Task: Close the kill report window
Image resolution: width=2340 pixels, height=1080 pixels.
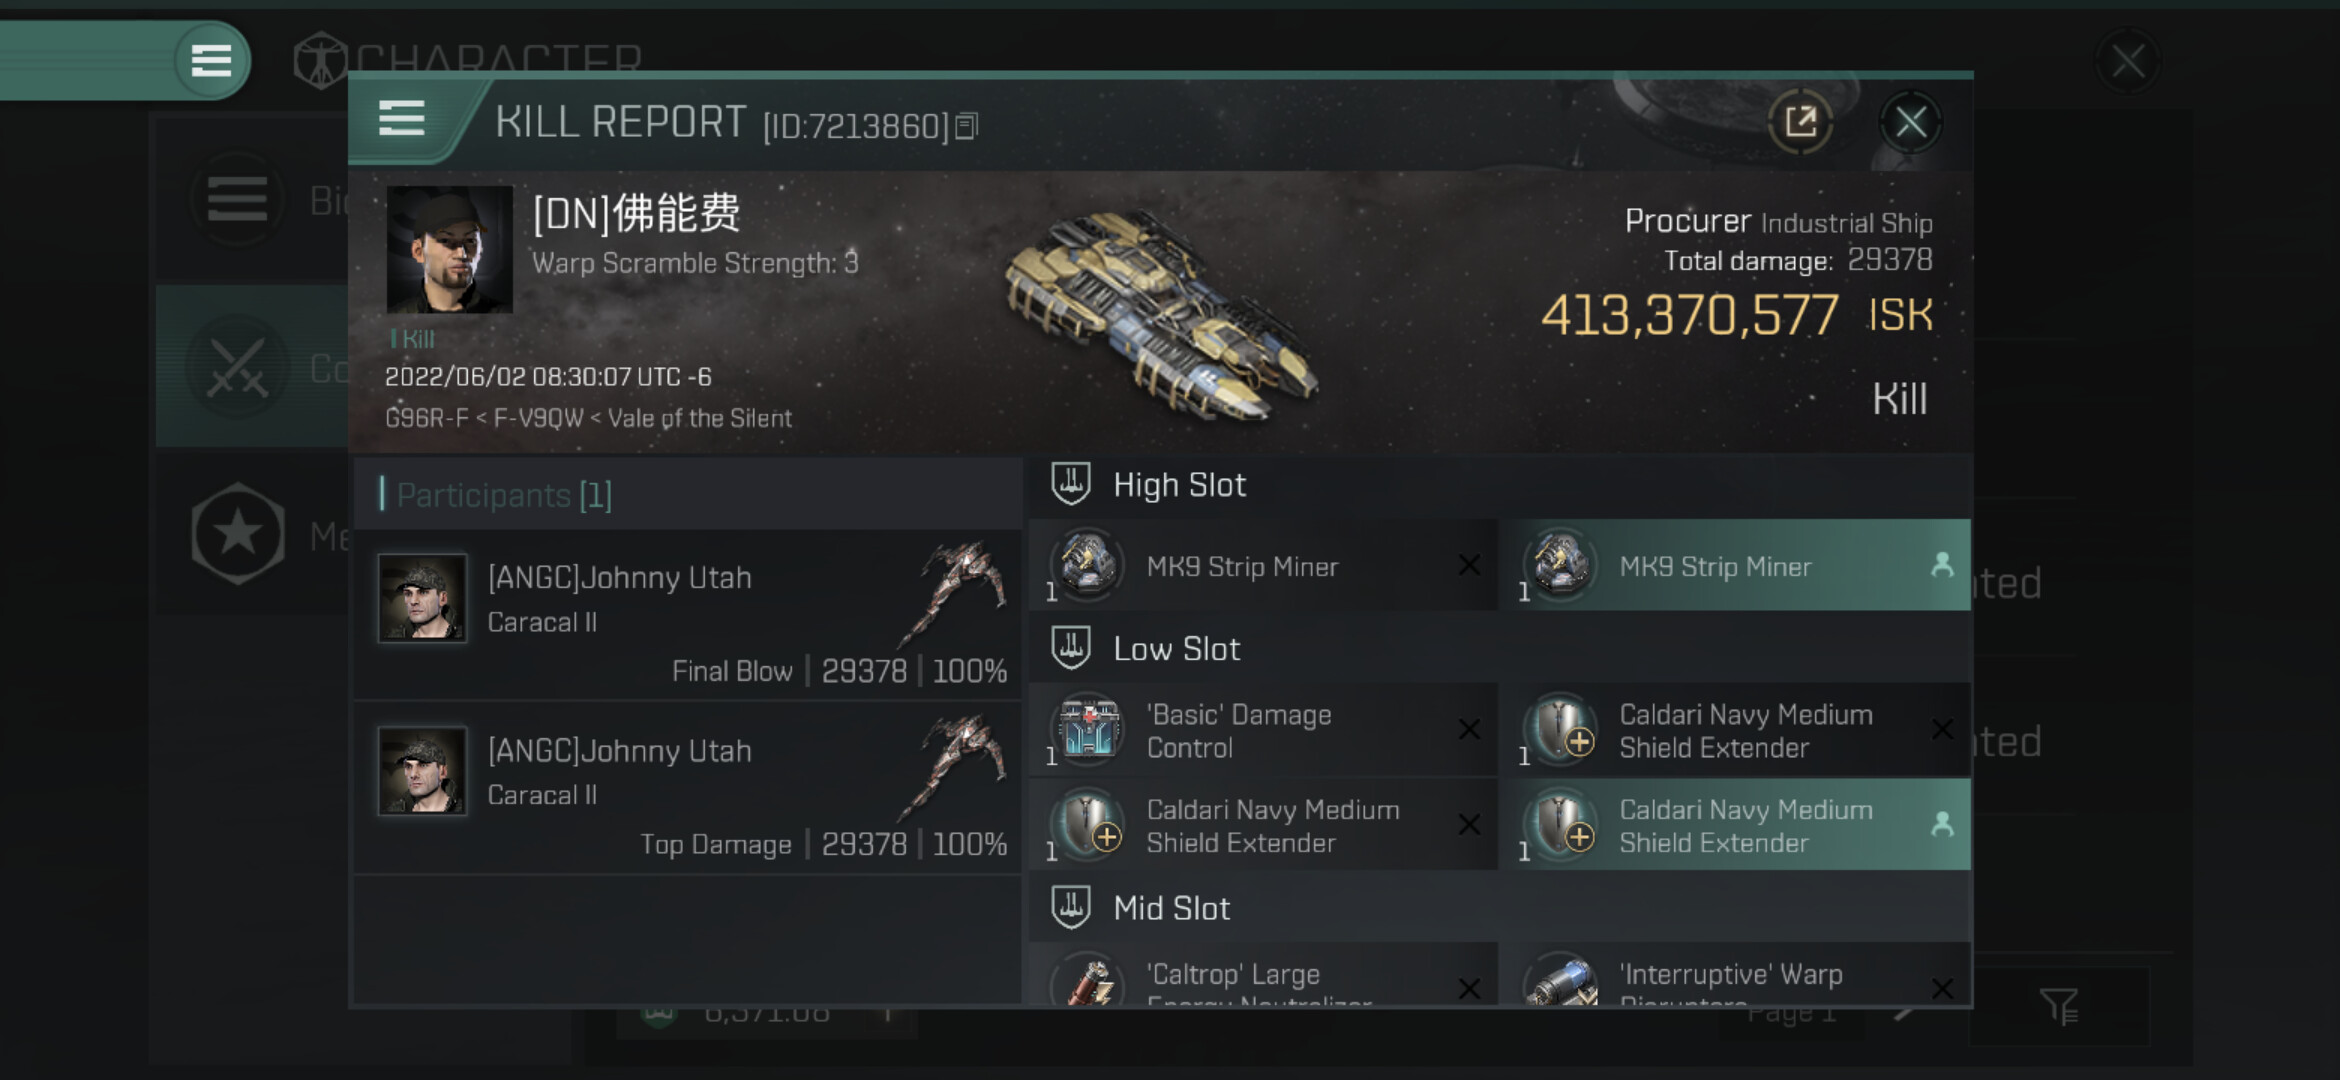Action: pyautogui.click(x=1910, y=123)
